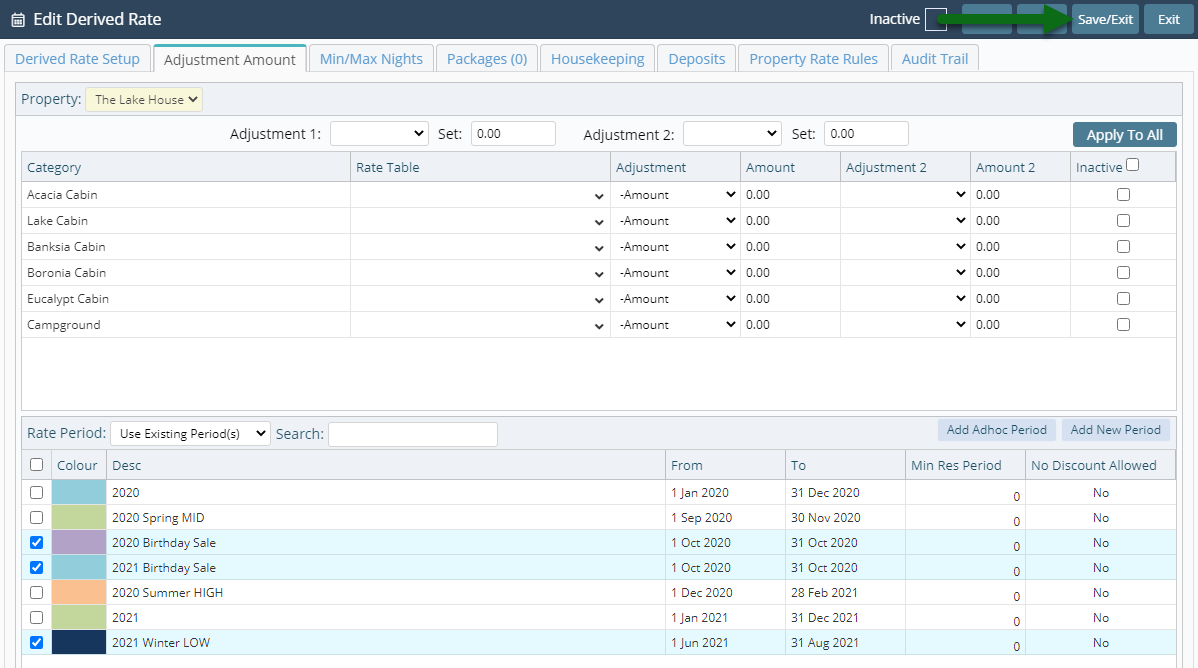
Task: Uncheck the 2020 Birthday Sale checkbox
Action: point(36,543)
